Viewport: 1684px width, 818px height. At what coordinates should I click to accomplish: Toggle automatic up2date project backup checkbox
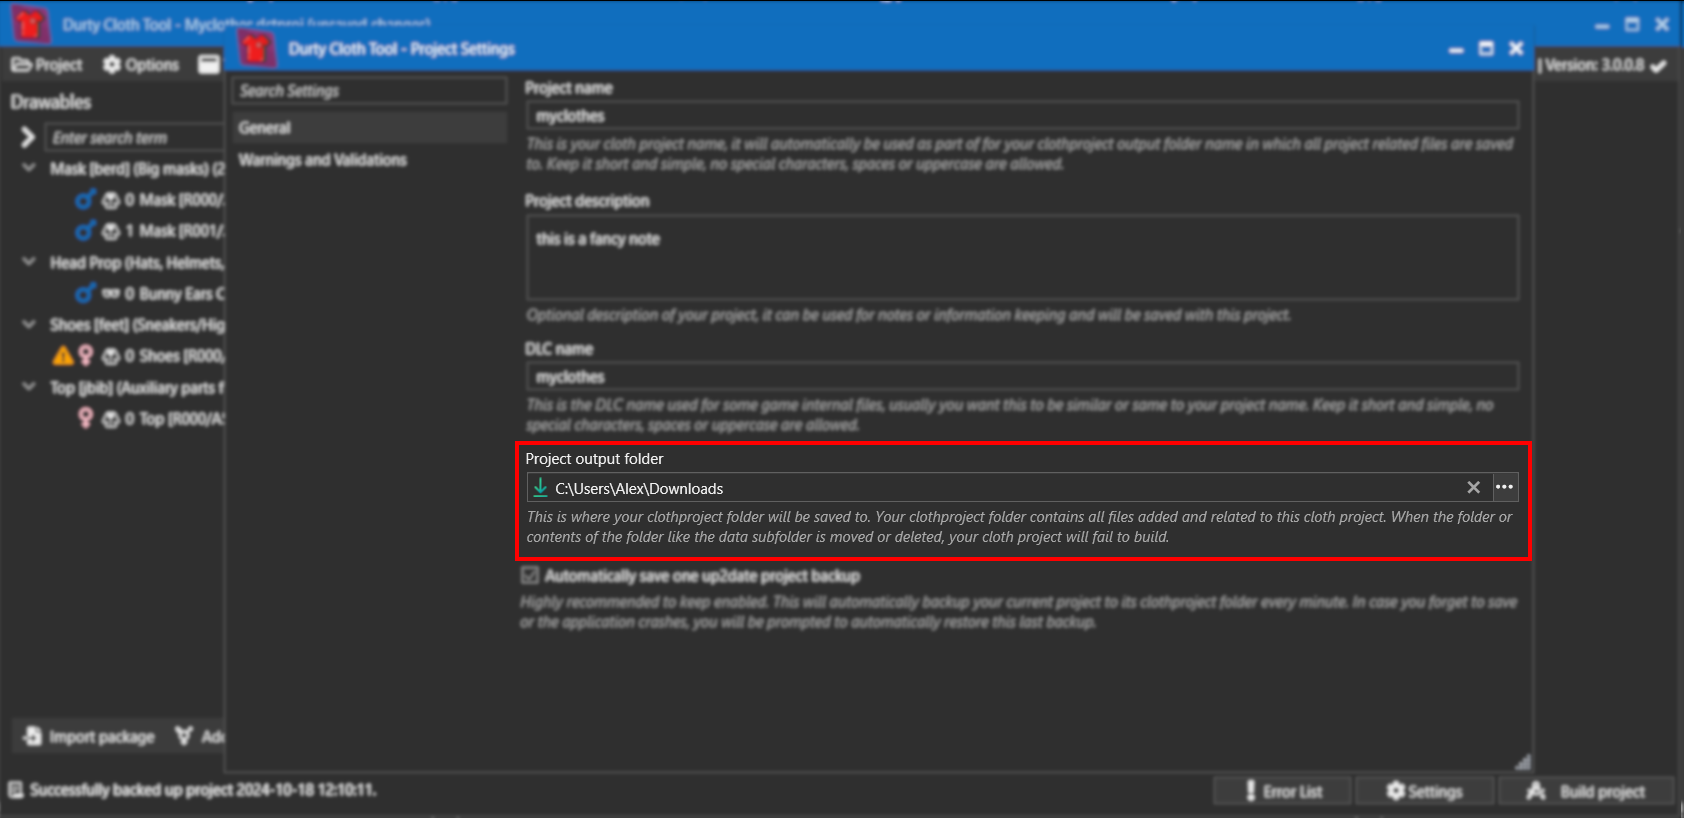(x=530, y=576)
